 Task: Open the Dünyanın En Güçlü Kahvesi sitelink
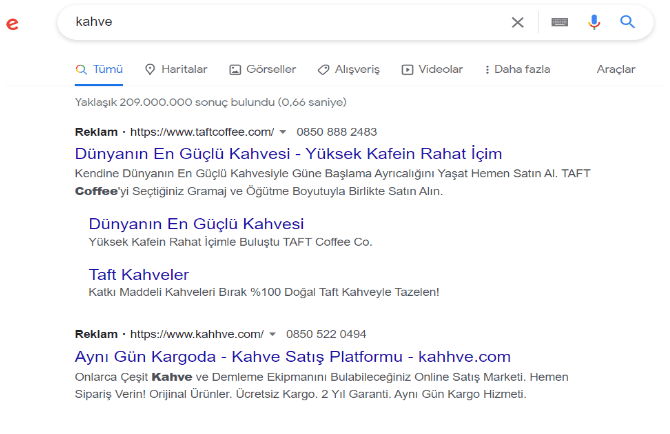tap(196, 224)
